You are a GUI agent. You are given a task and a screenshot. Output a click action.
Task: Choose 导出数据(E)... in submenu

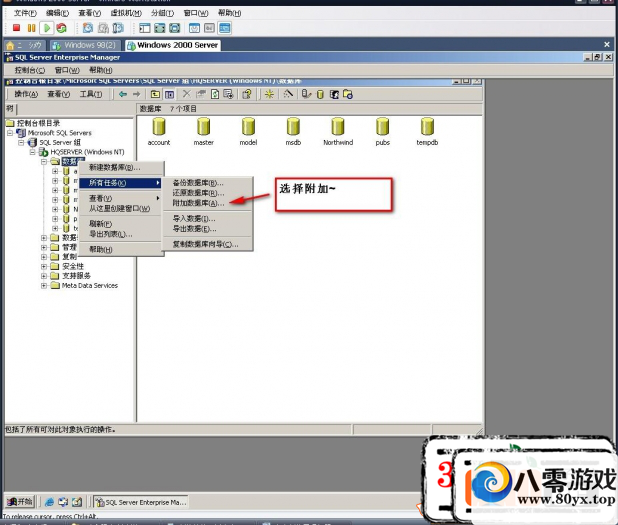pyautogui.click(x=207, y=229)
